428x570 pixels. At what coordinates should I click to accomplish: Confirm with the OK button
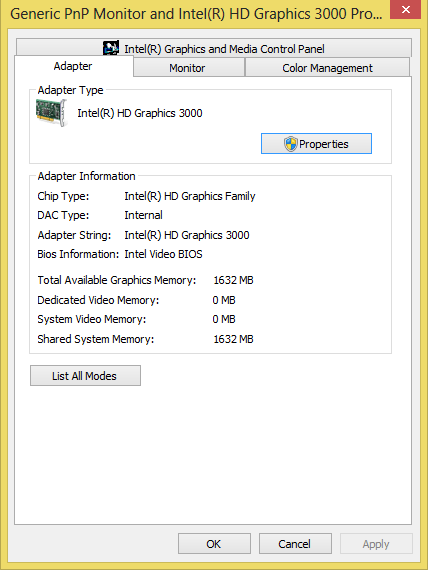[214, 544]
